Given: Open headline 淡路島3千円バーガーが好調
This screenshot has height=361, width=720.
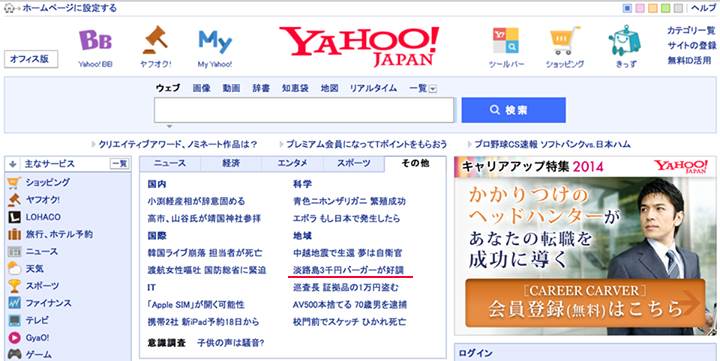Looking at the screenshot, I should (349, 270).
